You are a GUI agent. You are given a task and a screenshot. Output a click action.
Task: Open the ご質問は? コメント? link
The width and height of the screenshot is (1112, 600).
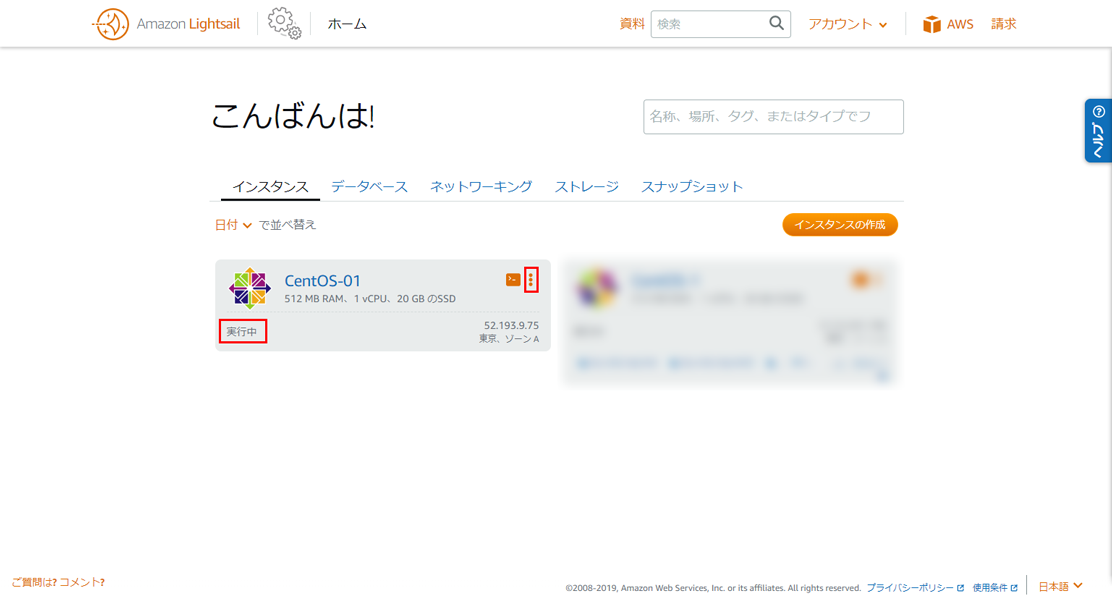coord(58,582)
